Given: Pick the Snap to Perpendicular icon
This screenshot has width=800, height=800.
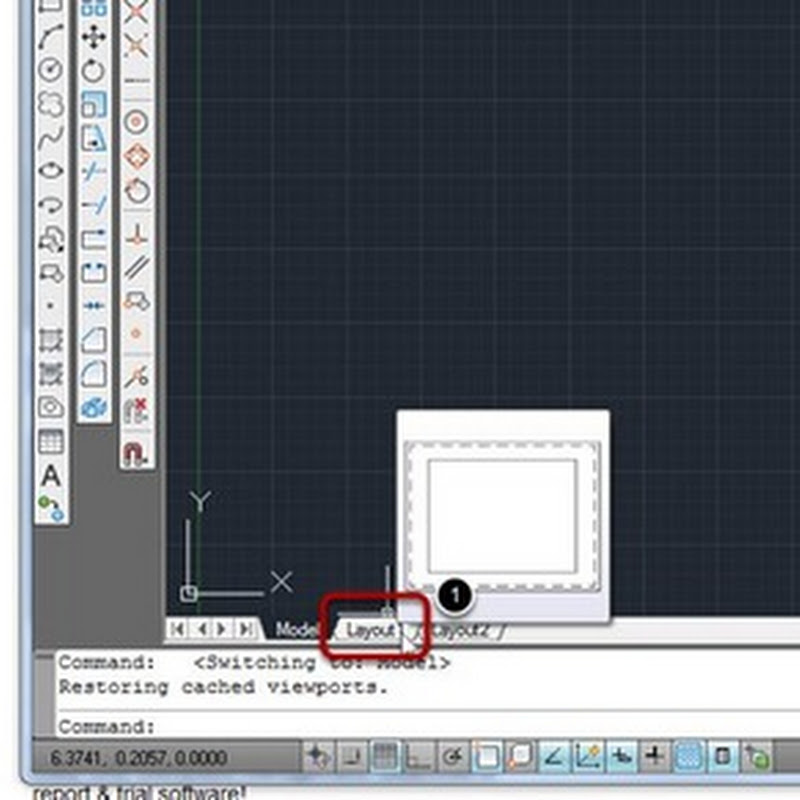Looking at the screenshot, I should (137, 235).
